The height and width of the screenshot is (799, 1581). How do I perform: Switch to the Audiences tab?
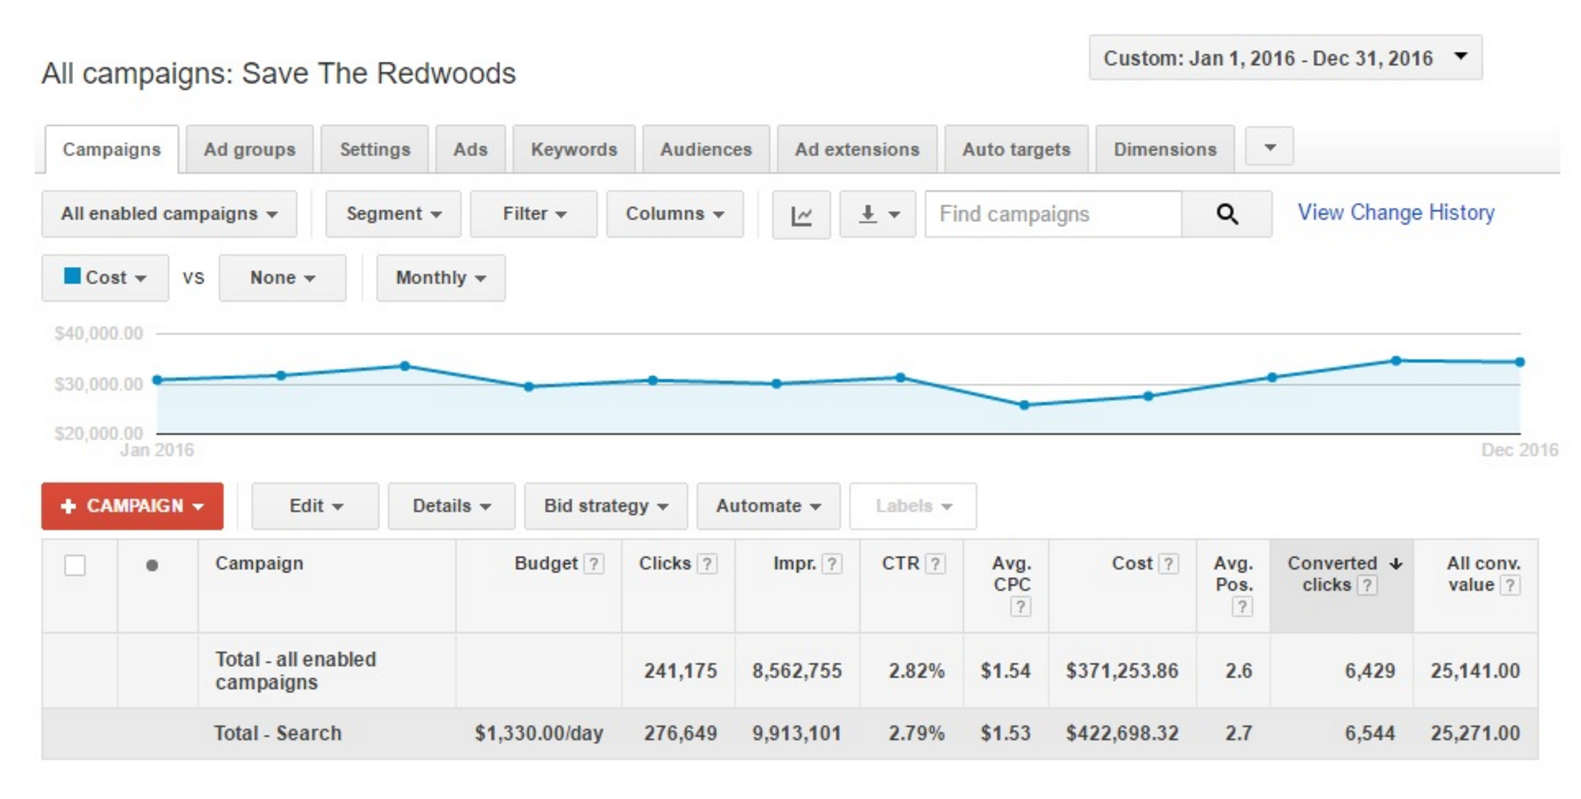point(706,150)
